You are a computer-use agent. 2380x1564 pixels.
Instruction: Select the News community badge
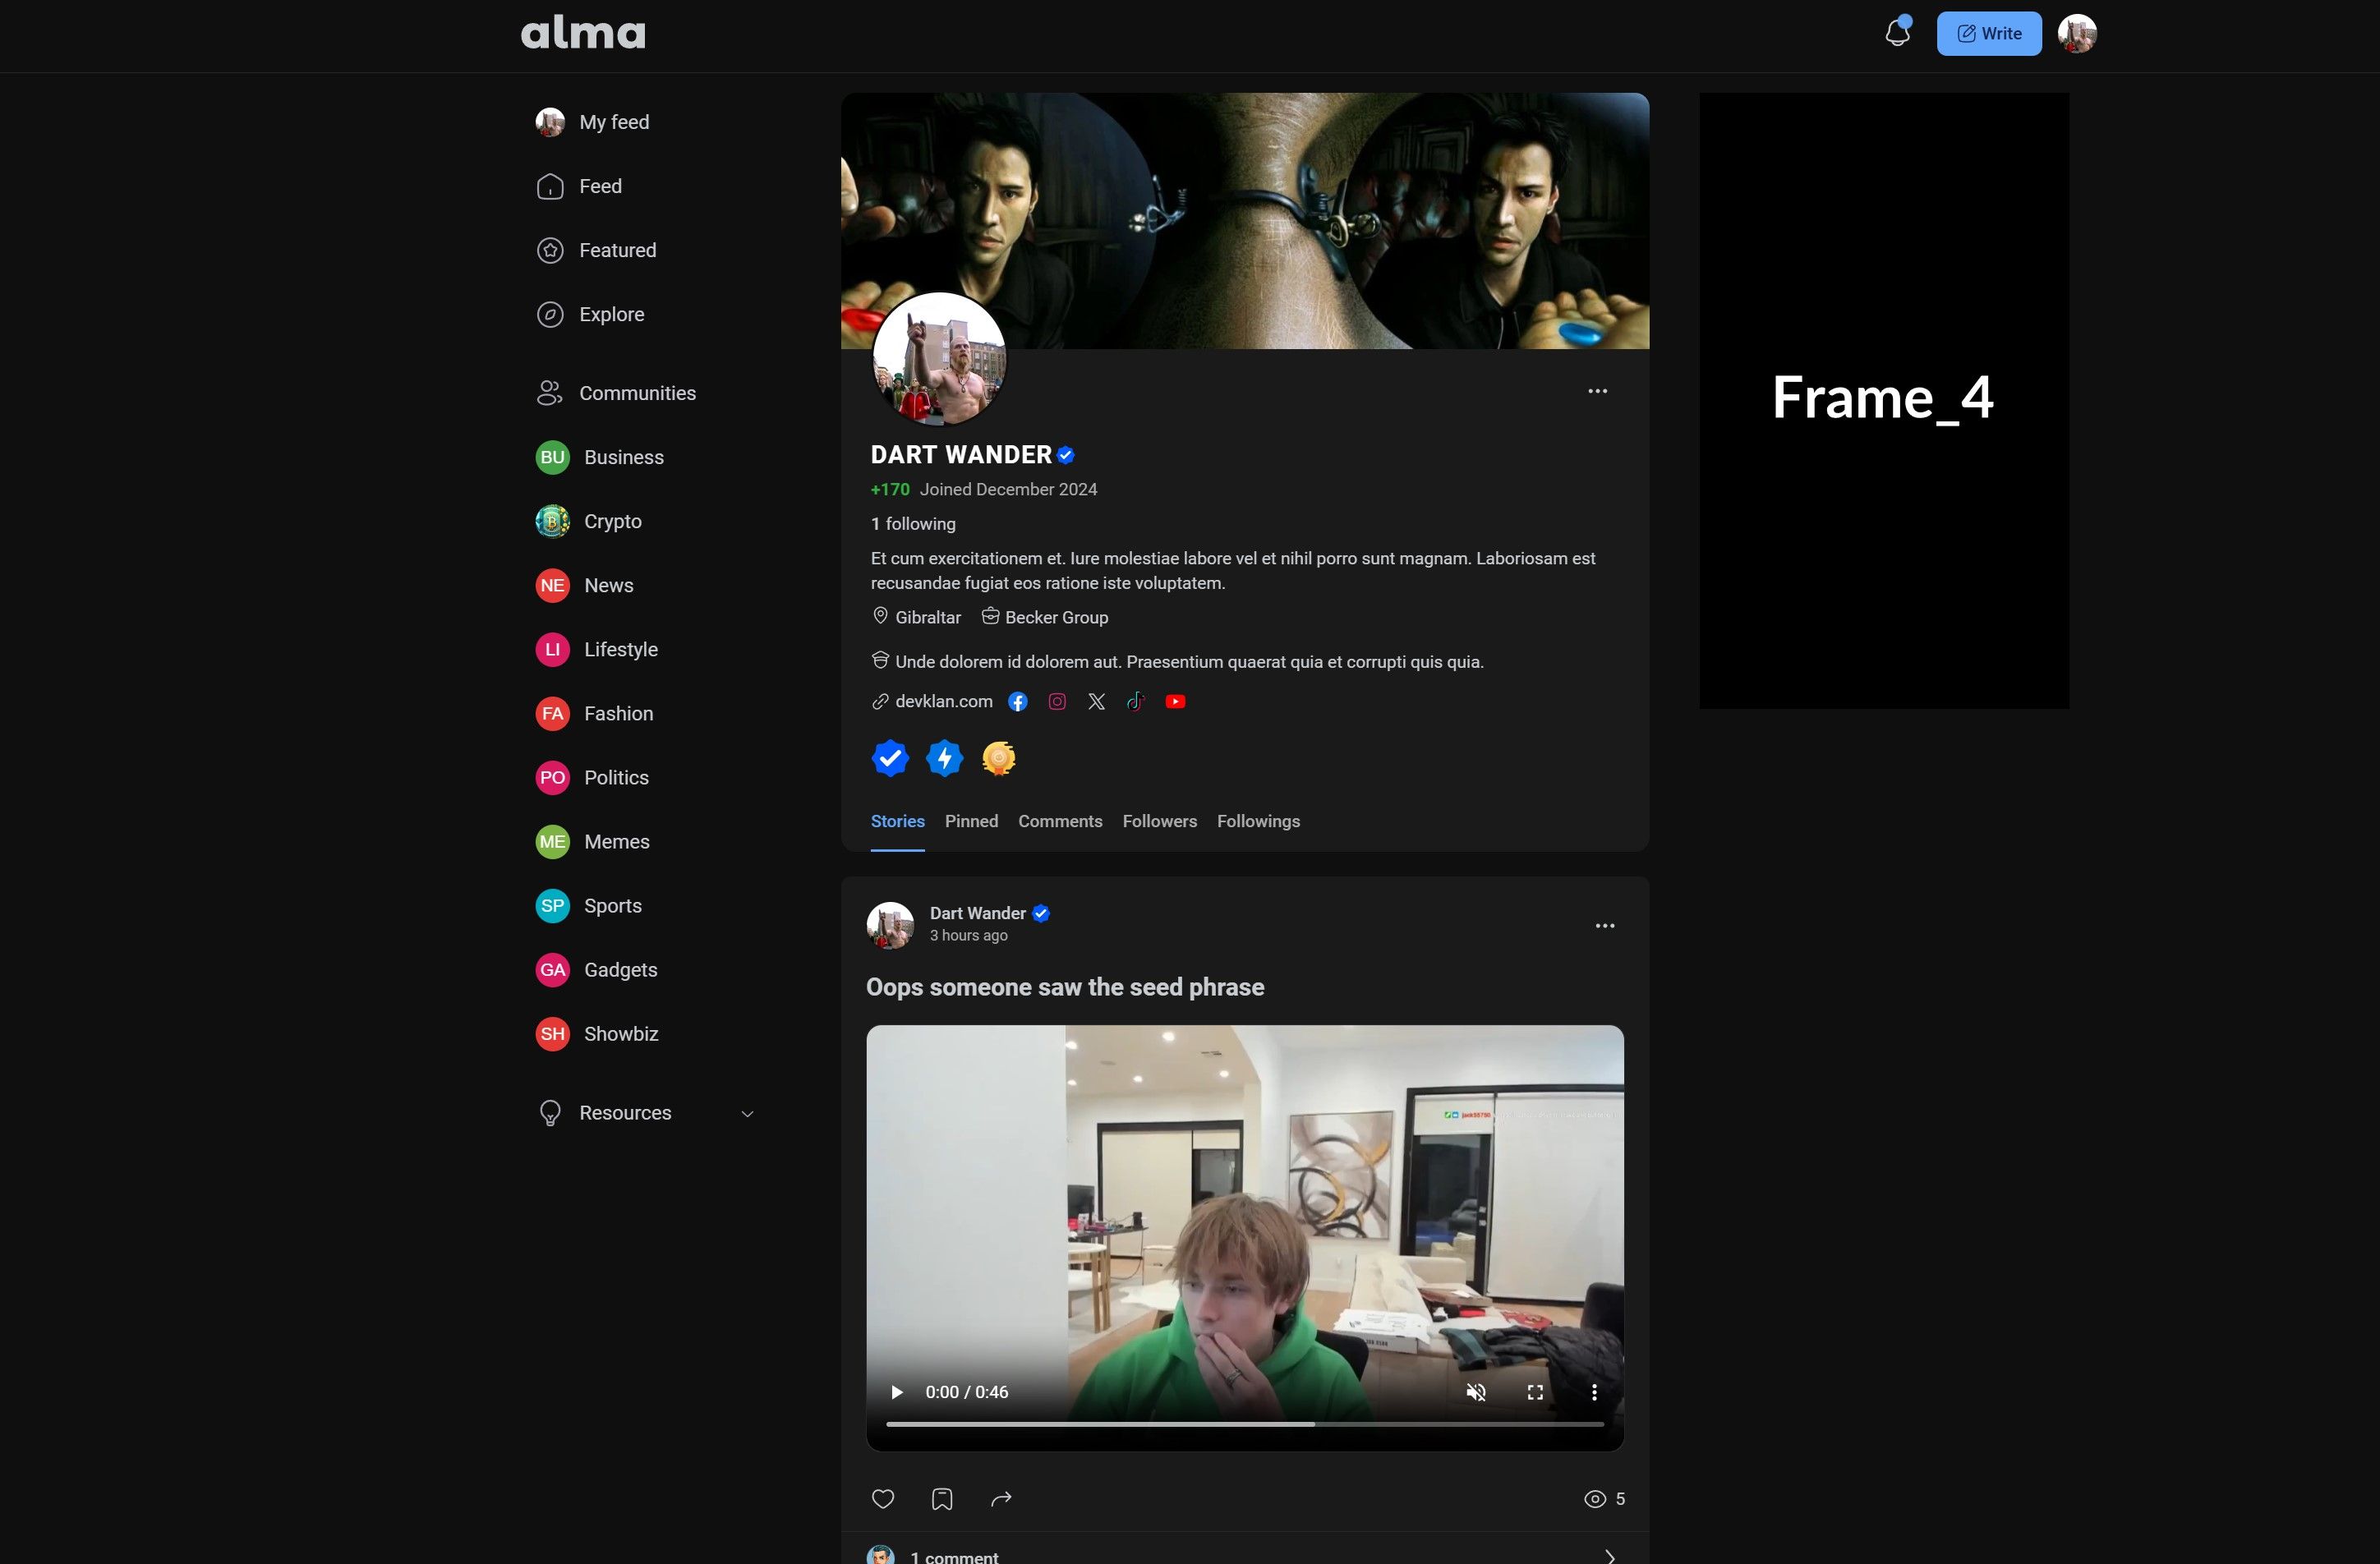pyautogui.click(x=552, y=585)
